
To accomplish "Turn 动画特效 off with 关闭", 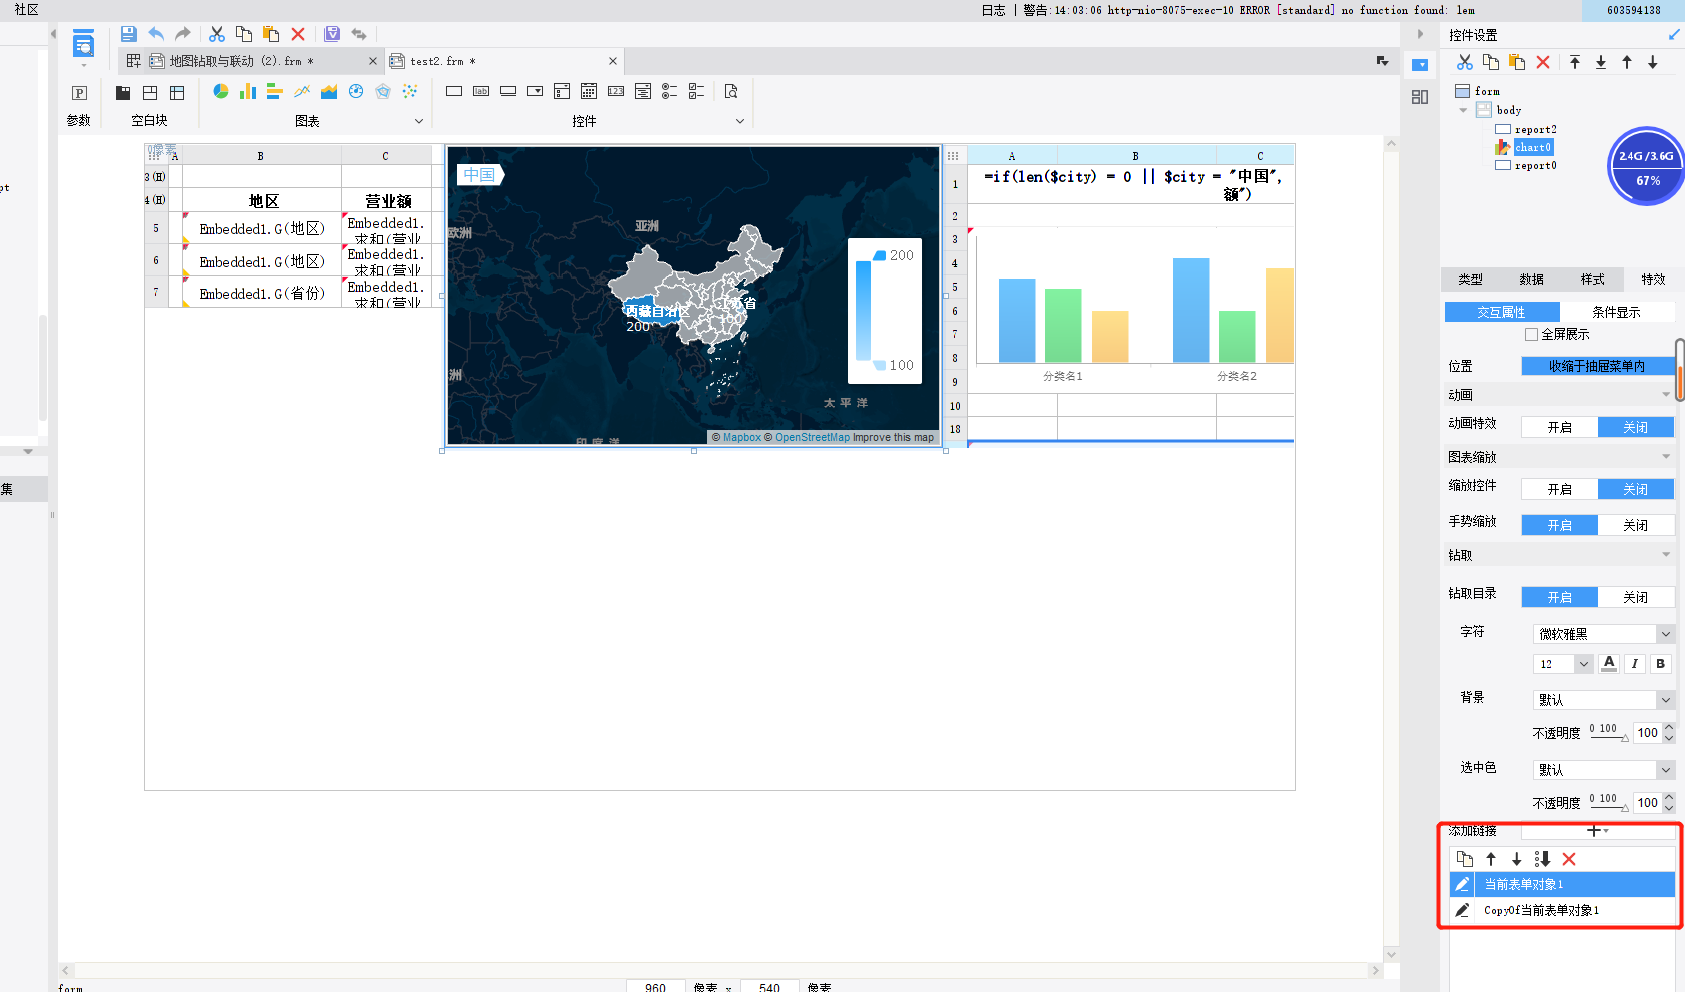I will pos(1636,427).
